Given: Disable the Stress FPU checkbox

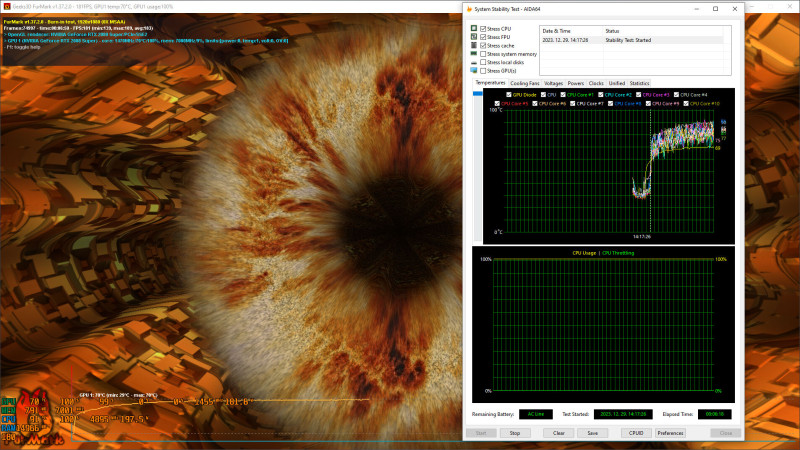Looking at the screenshot, I should 484,38.
